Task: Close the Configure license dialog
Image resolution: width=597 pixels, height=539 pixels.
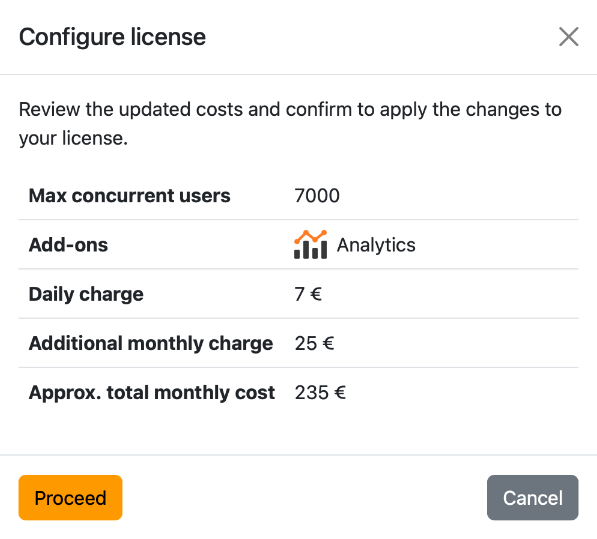Action: tap(568, 37)
